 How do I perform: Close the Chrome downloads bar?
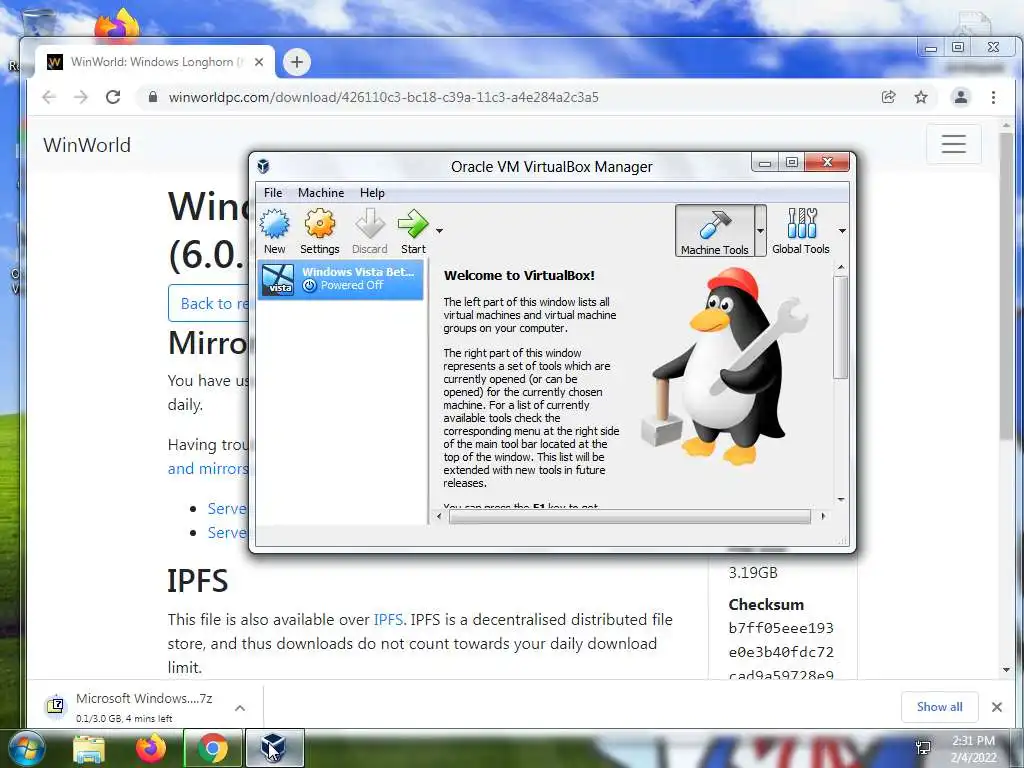(997, 707)
